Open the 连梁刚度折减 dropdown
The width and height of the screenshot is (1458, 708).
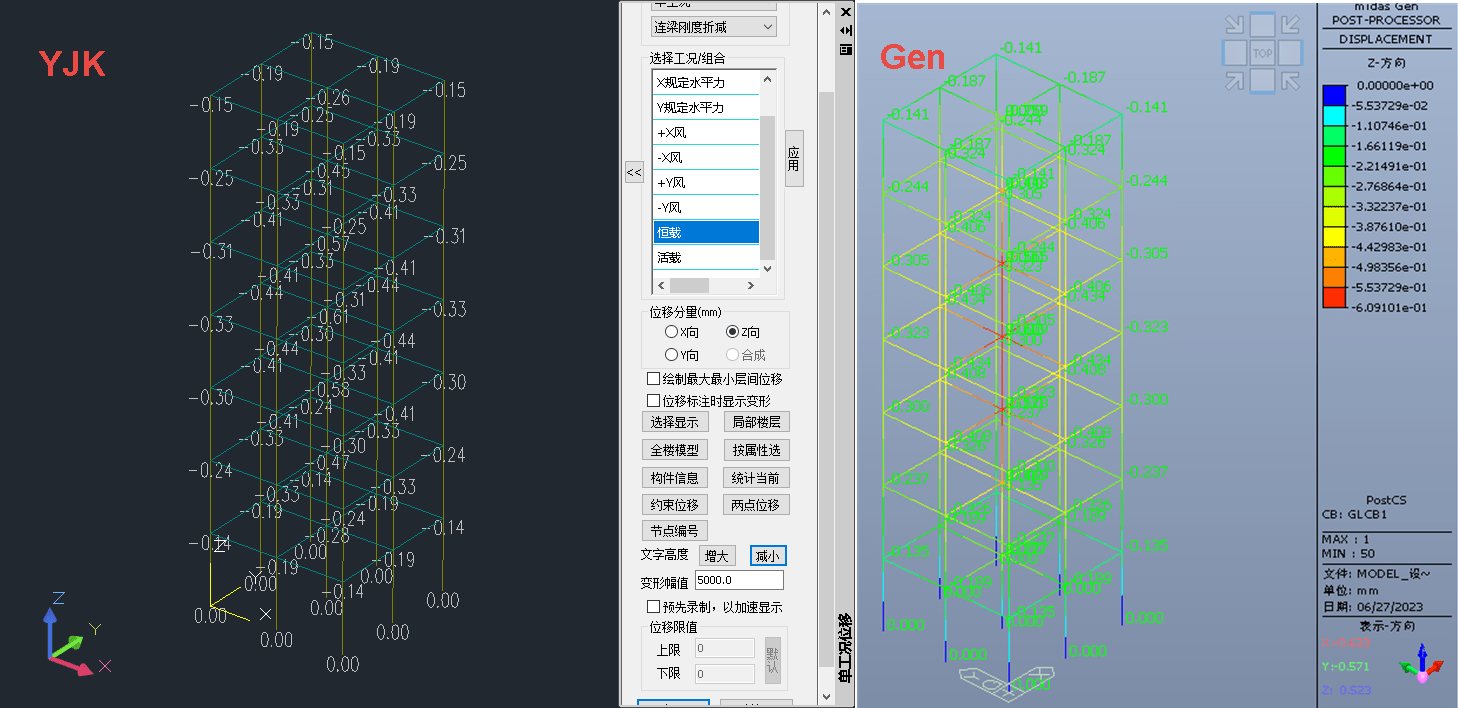[713, 27]
